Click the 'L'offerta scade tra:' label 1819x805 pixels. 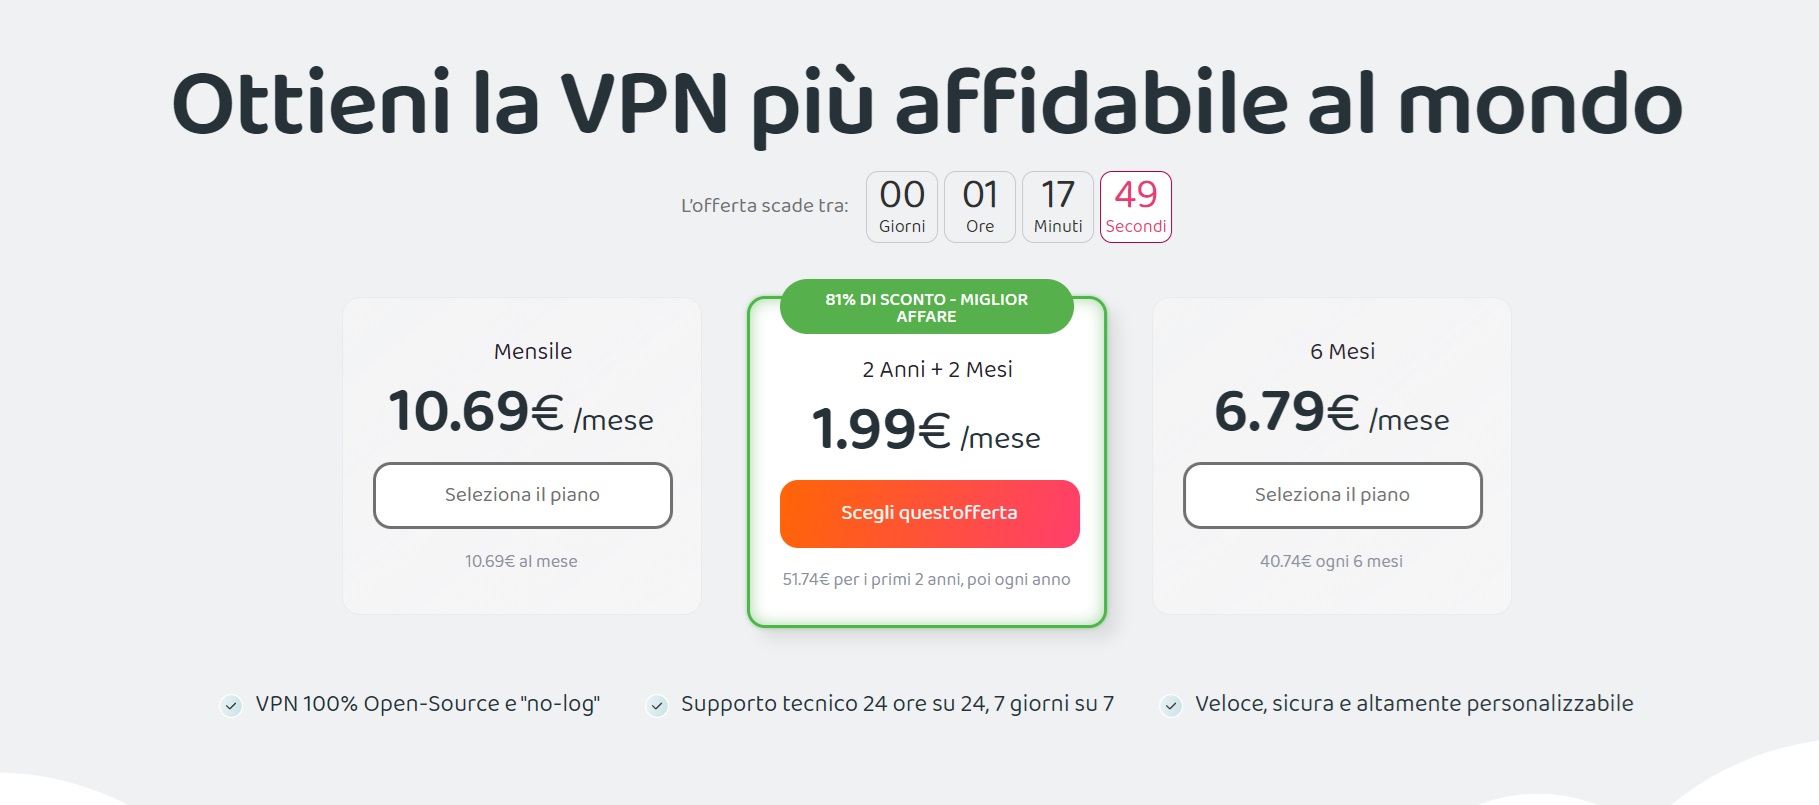(765, 205)
